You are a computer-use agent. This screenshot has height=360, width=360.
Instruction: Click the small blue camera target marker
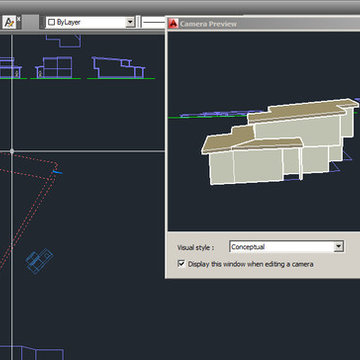point(57,172)
